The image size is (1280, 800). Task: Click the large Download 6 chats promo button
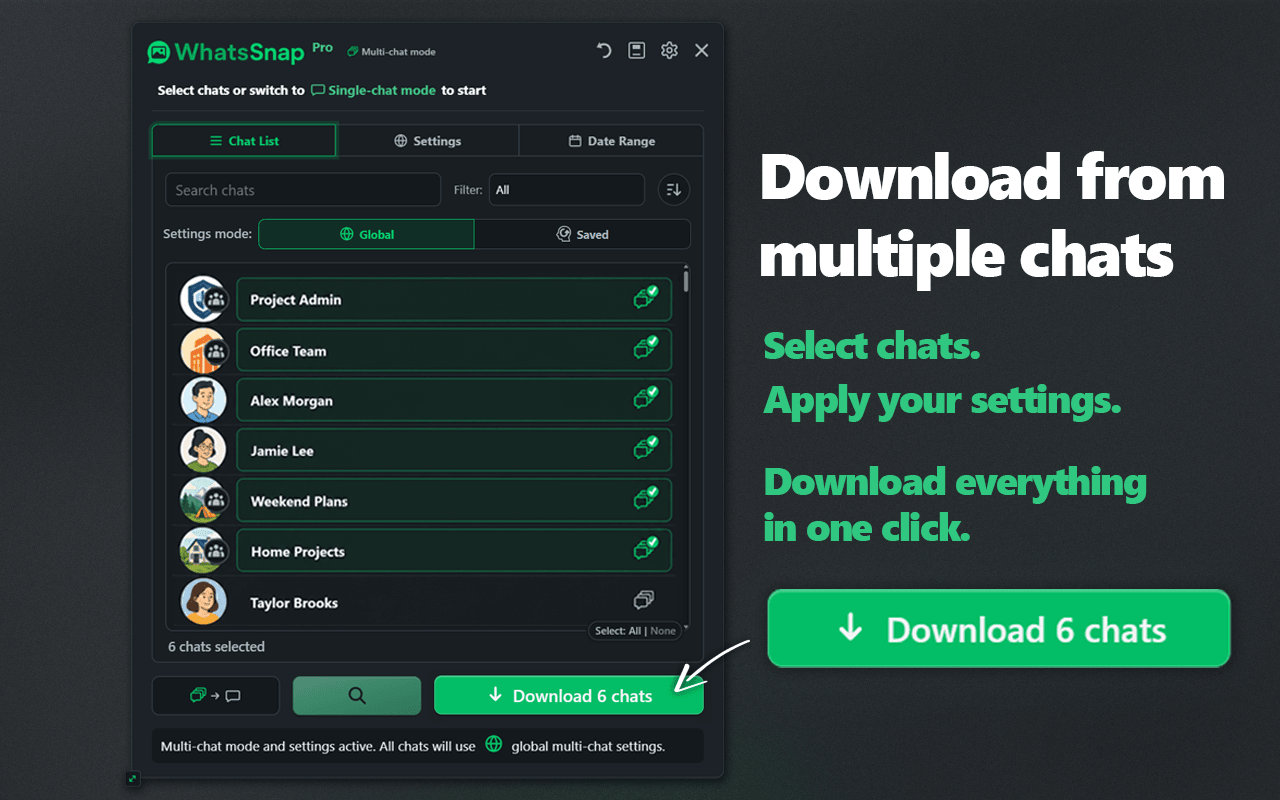pyautogui.click(x=998, y=629)
